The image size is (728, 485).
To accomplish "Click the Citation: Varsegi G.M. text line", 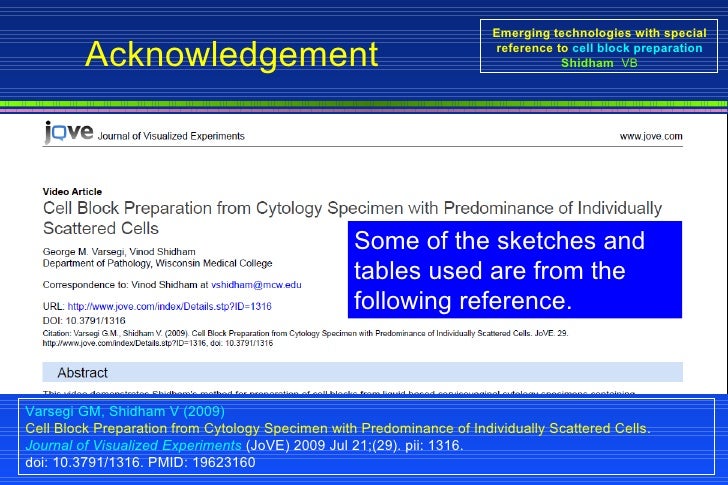I will [x=306, y=338].
